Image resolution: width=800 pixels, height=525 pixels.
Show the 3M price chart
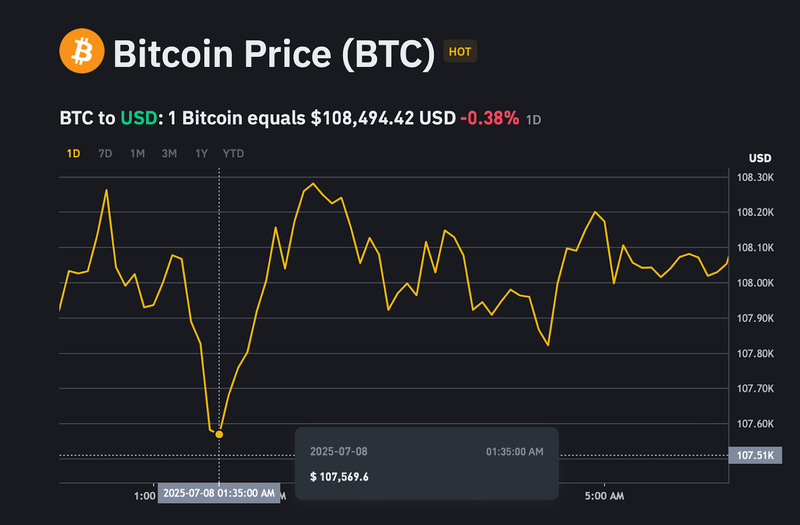(169, 153)
